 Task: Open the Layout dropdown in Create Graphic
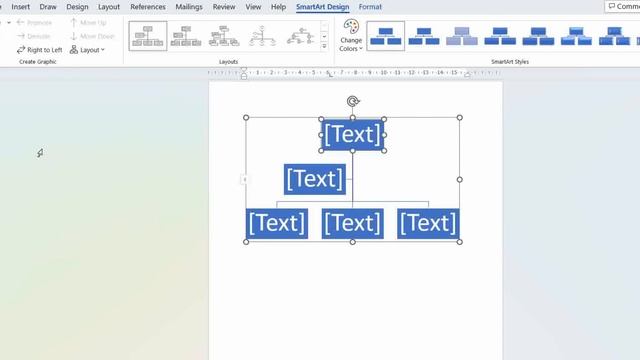87,50
